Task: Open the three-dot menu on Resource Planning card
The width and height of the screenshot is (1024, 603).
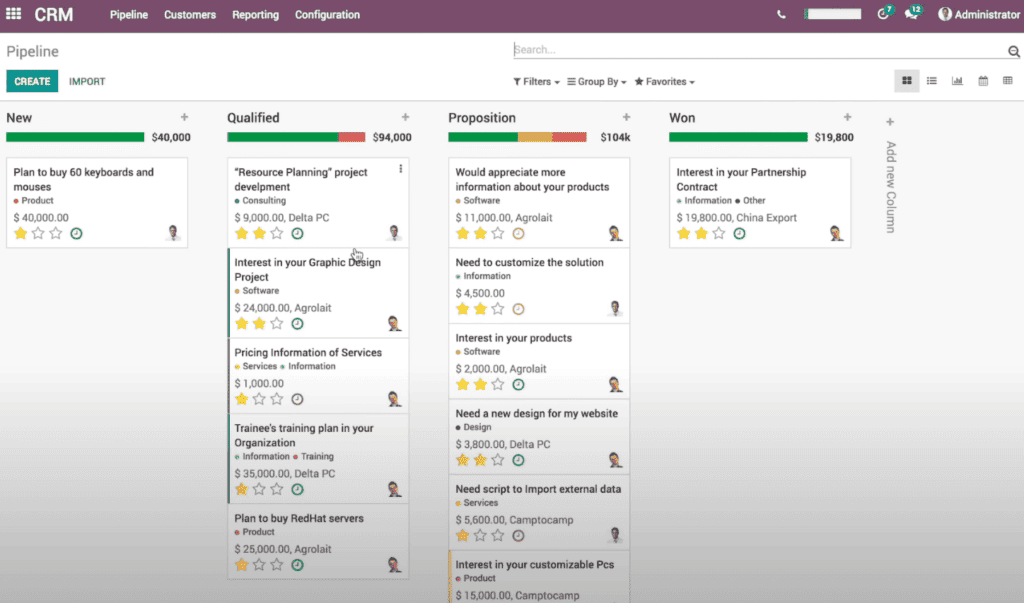Action: click(x=400, y=169)
